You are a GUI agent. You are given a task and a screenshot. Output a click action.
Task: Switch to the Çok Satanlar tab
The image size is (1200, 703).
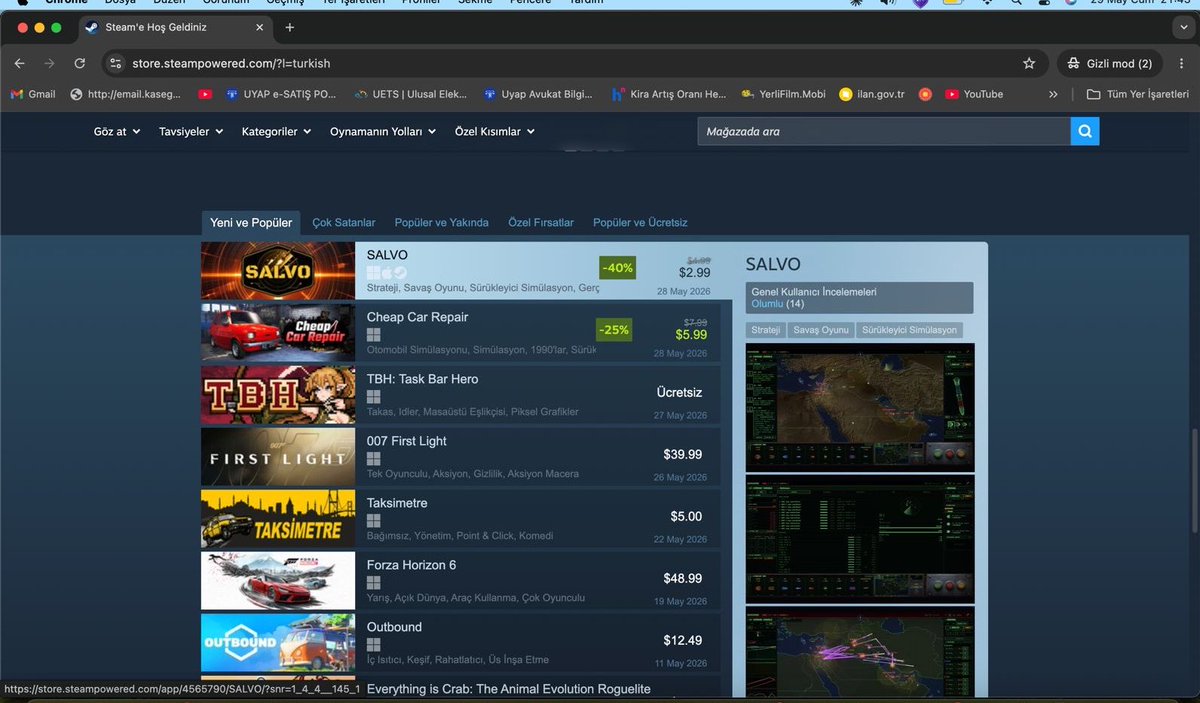(344, 222)
